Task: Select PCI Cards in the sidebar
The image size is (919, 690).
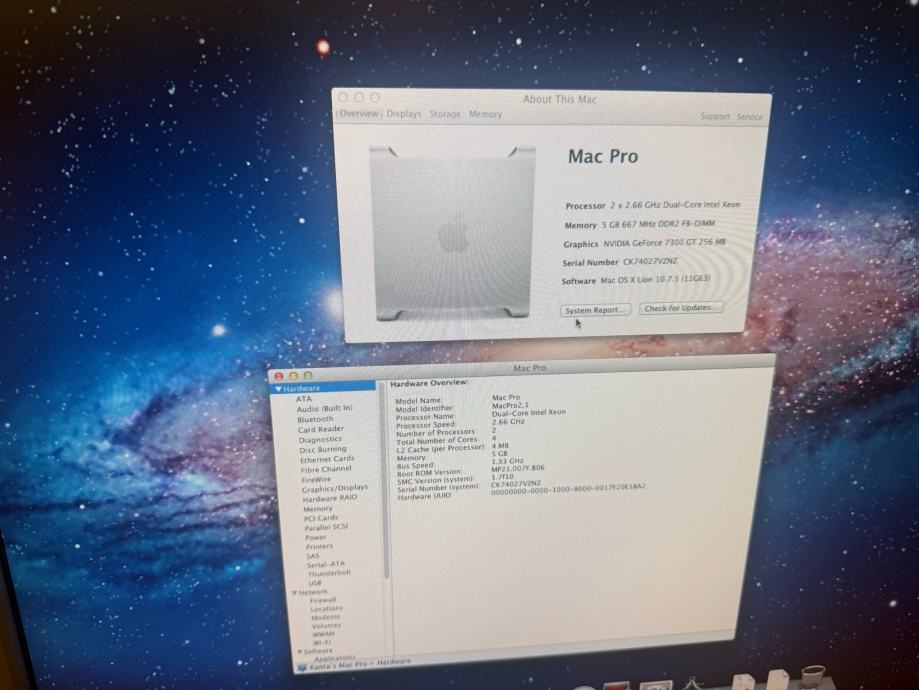Action: [x=321, y=518]
